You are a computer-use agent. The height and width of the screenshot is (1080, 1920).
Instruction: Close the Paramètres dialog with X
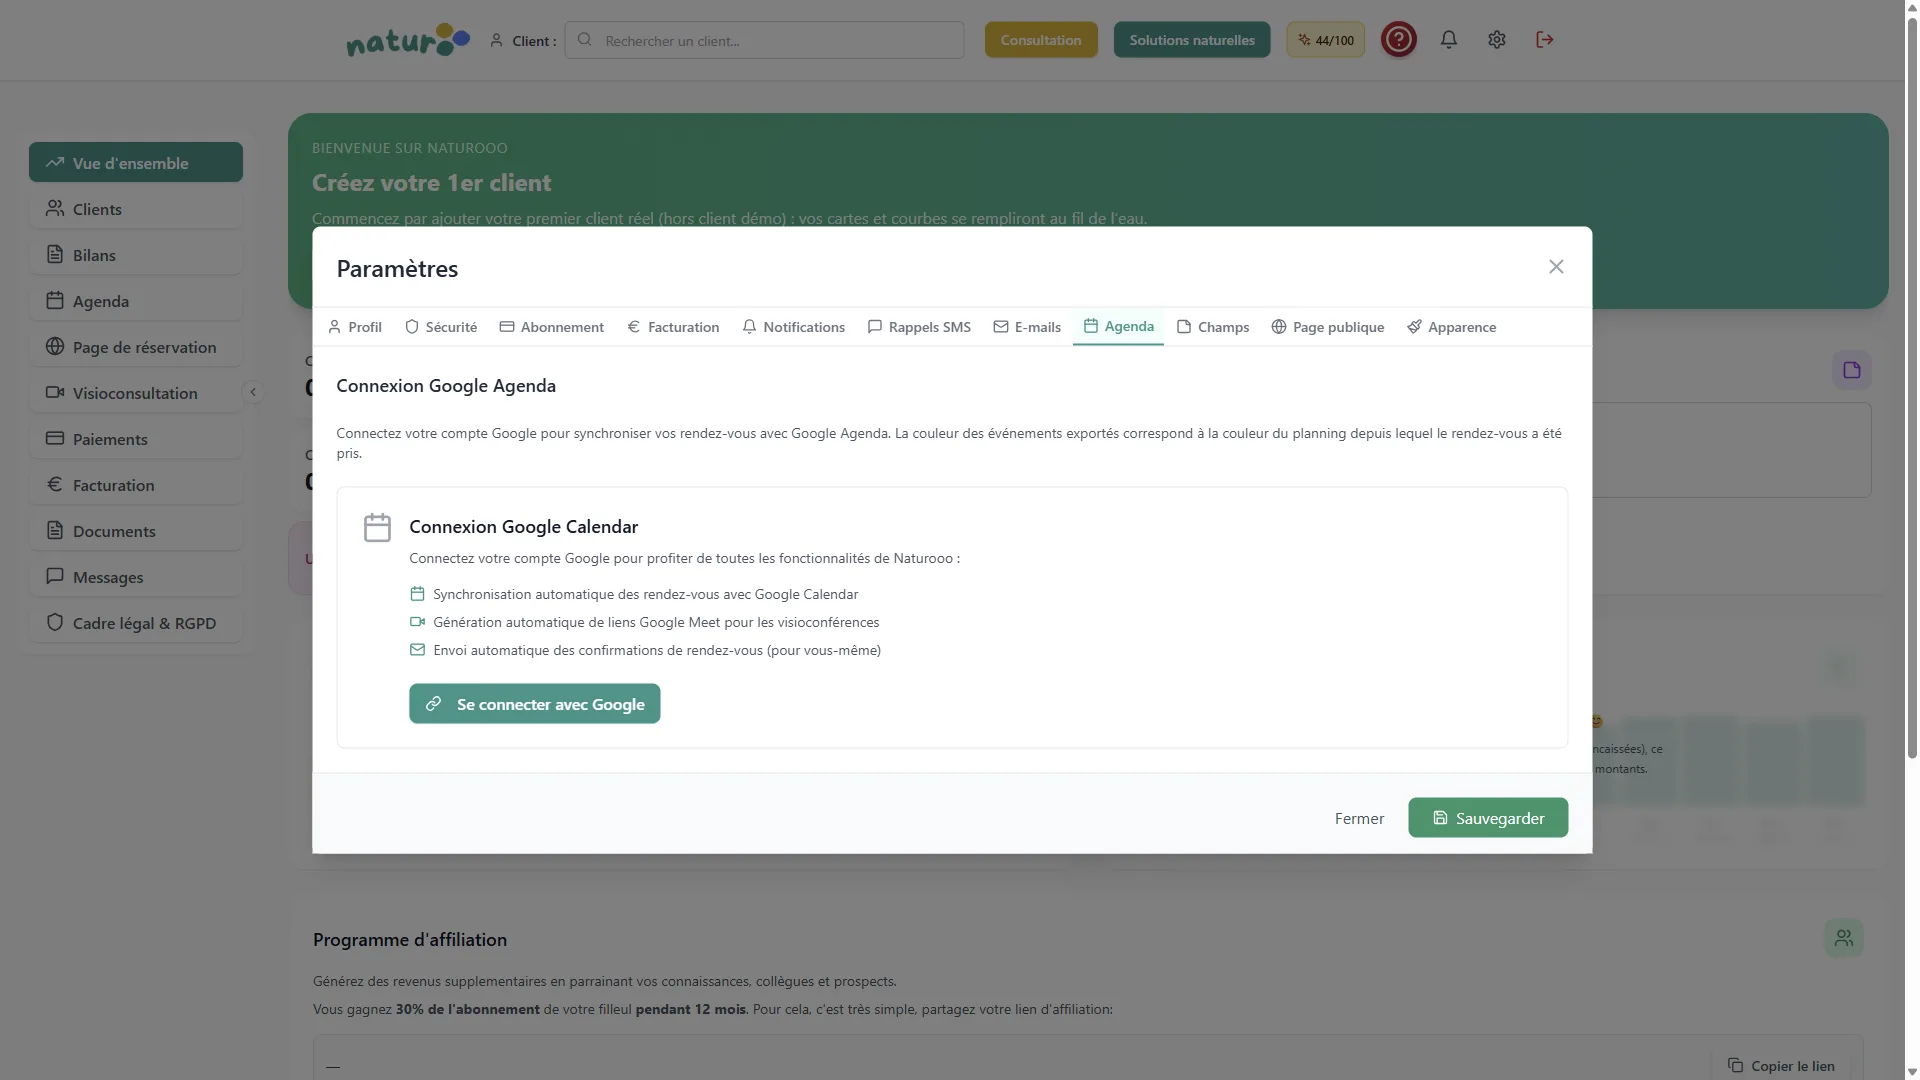tap(1556, 267)
